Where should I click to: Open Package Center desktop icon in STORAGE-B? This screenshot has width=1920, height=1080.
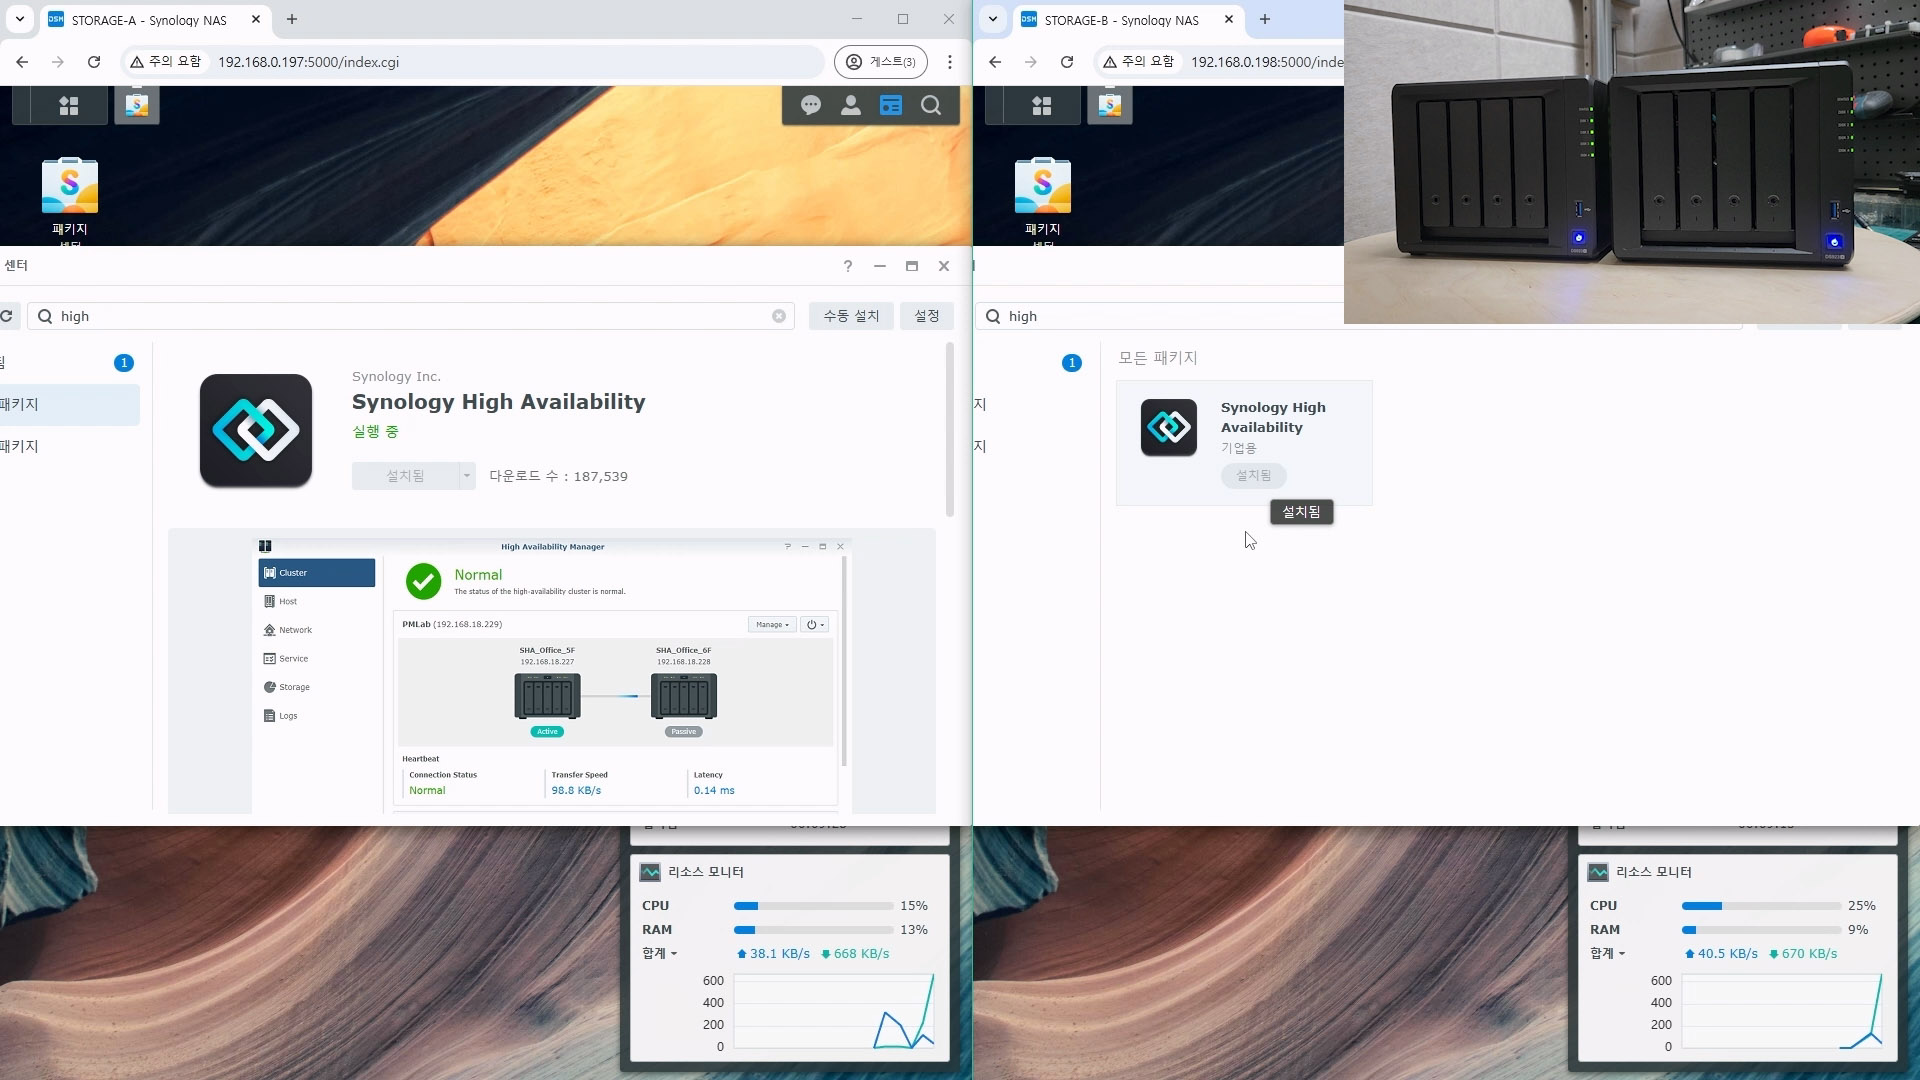[x=1042, y=186]
